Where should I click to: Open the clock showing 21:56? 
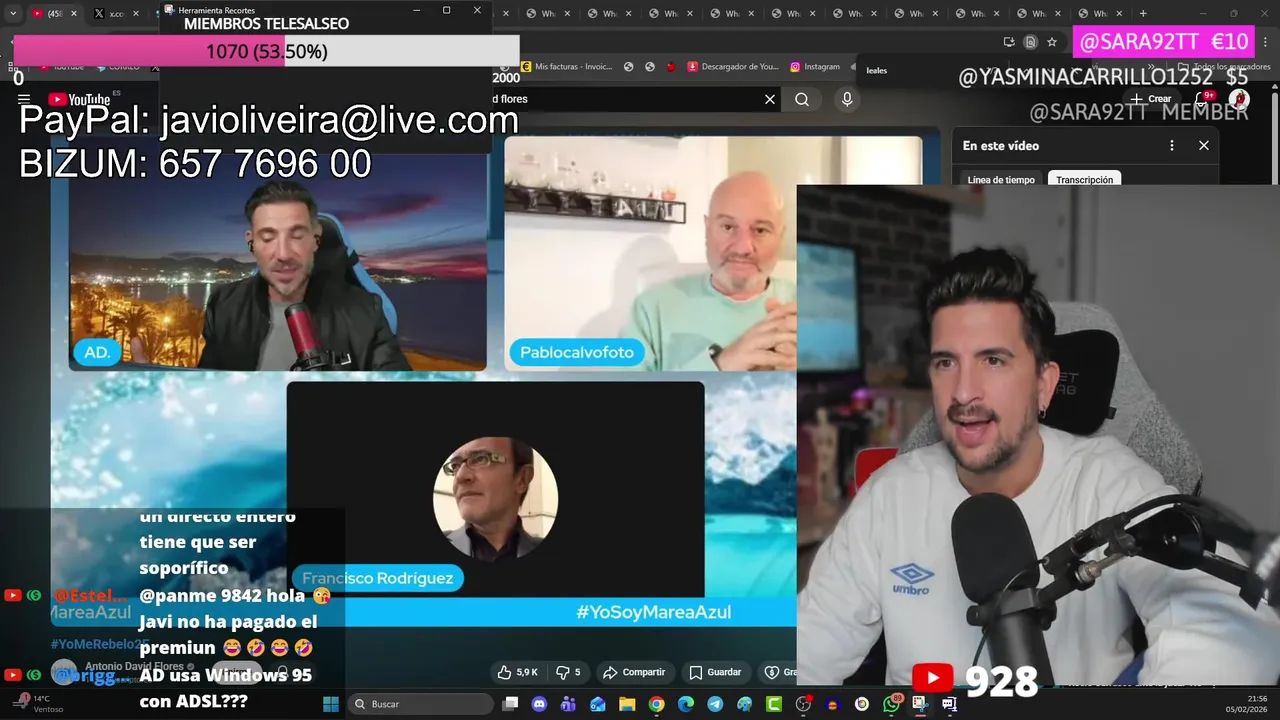(x=1246, y=704)
